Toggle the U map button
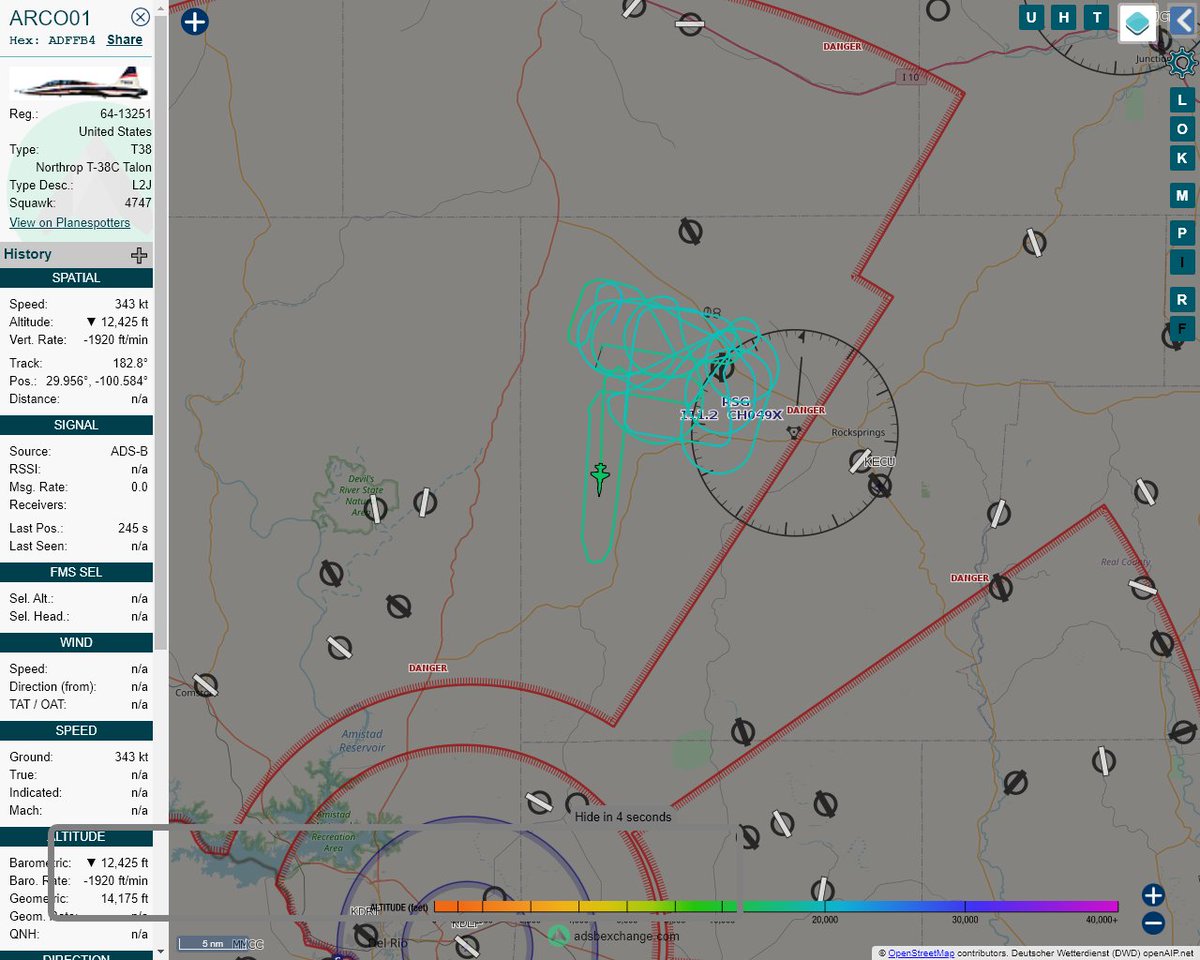1200x960 pixels. (x=1031, y=17)
